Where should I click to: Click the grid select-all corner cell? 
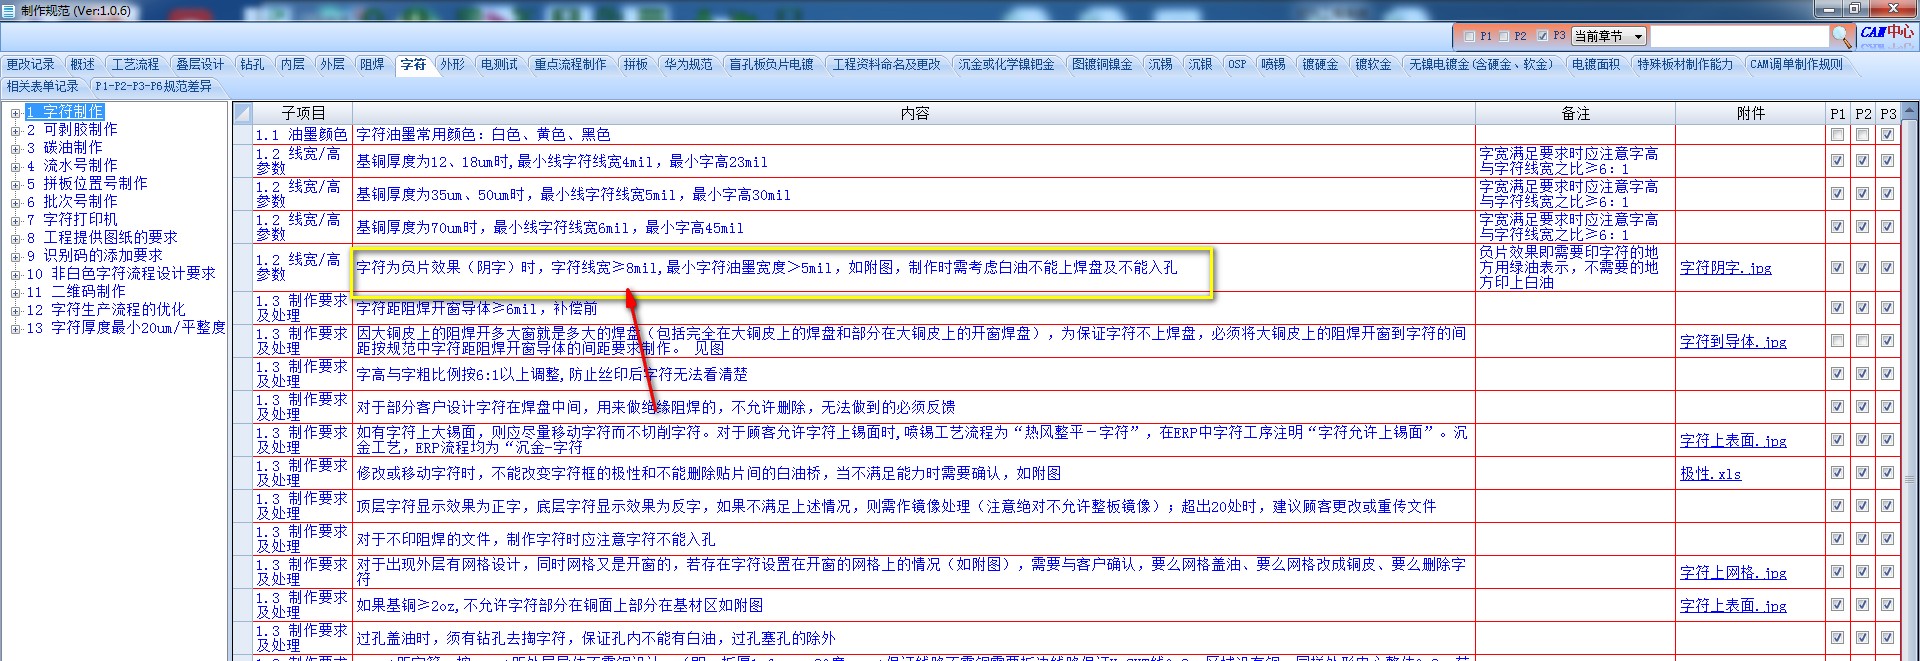click(243, 113)
